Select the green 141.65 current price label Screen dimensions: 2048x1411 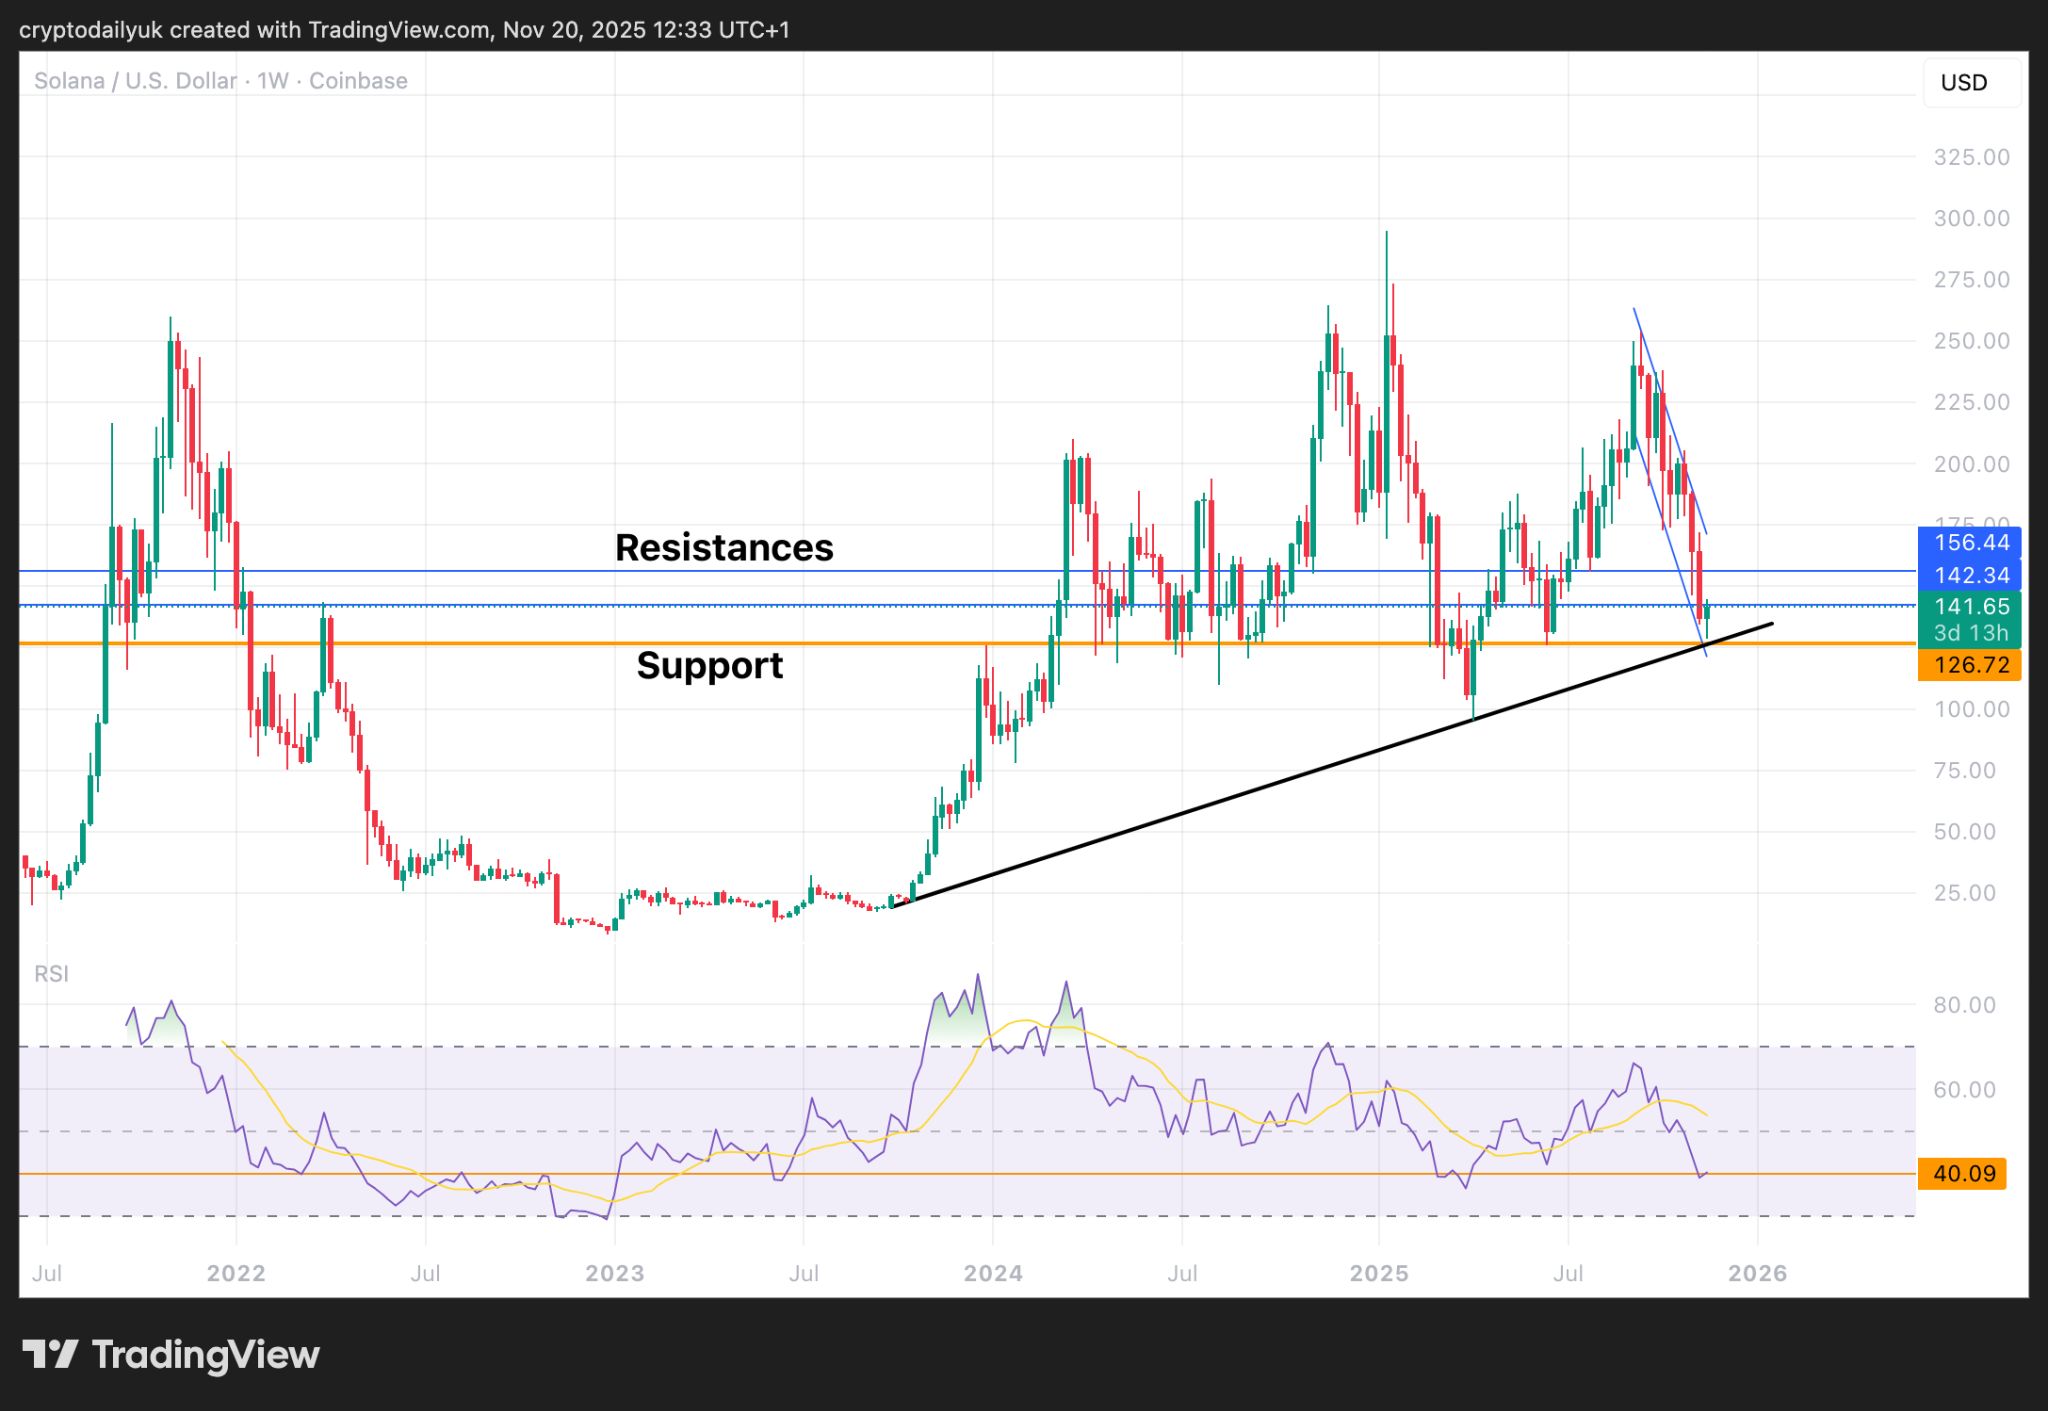tap(1970, 606)
